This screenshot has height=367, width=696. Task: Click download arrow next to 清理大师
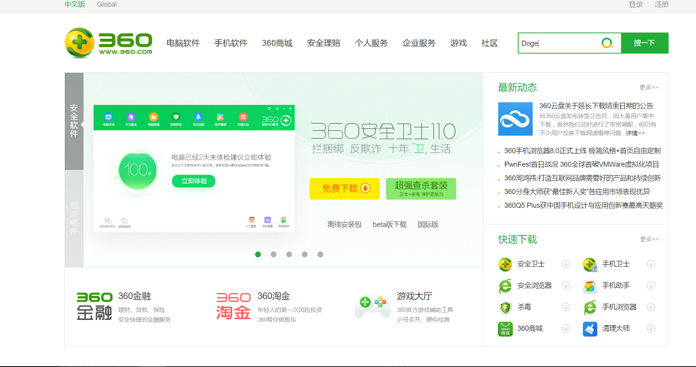pyautogui.click(x=651, y=328)
